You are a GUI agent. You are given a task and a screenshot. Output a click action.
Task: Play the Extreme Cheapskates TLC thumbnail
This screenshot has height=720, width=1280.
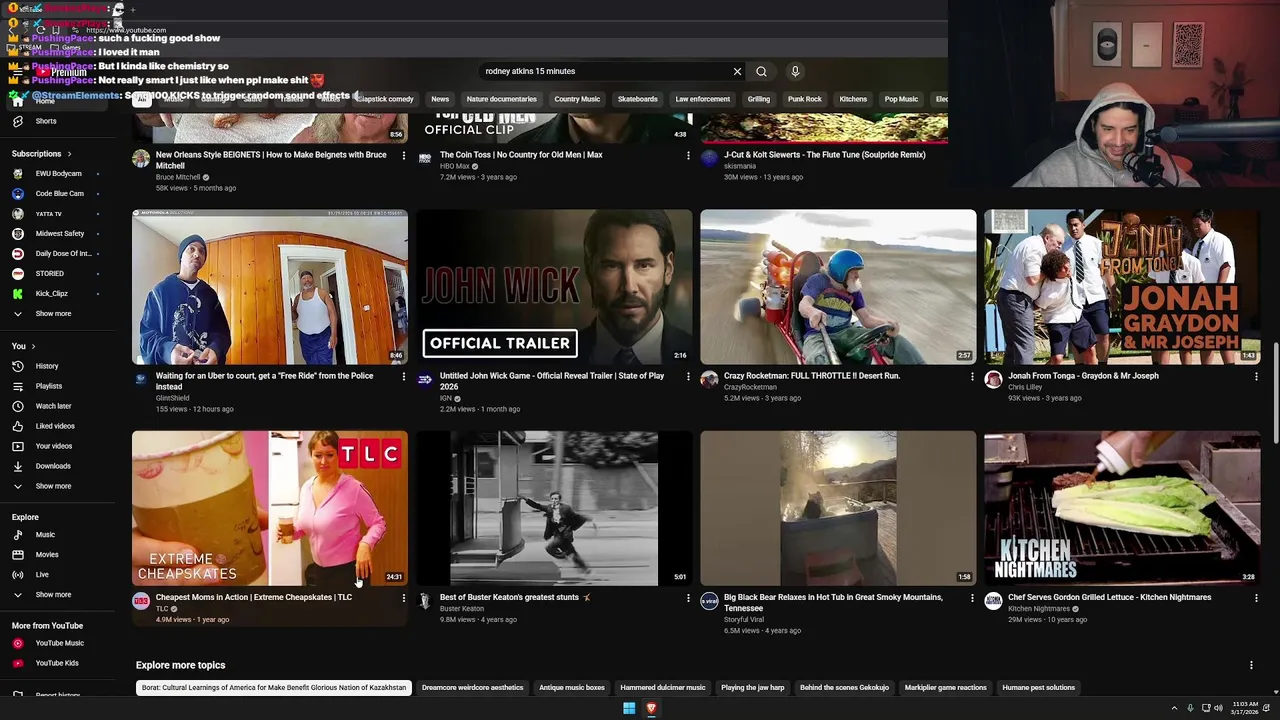(270, 508)
